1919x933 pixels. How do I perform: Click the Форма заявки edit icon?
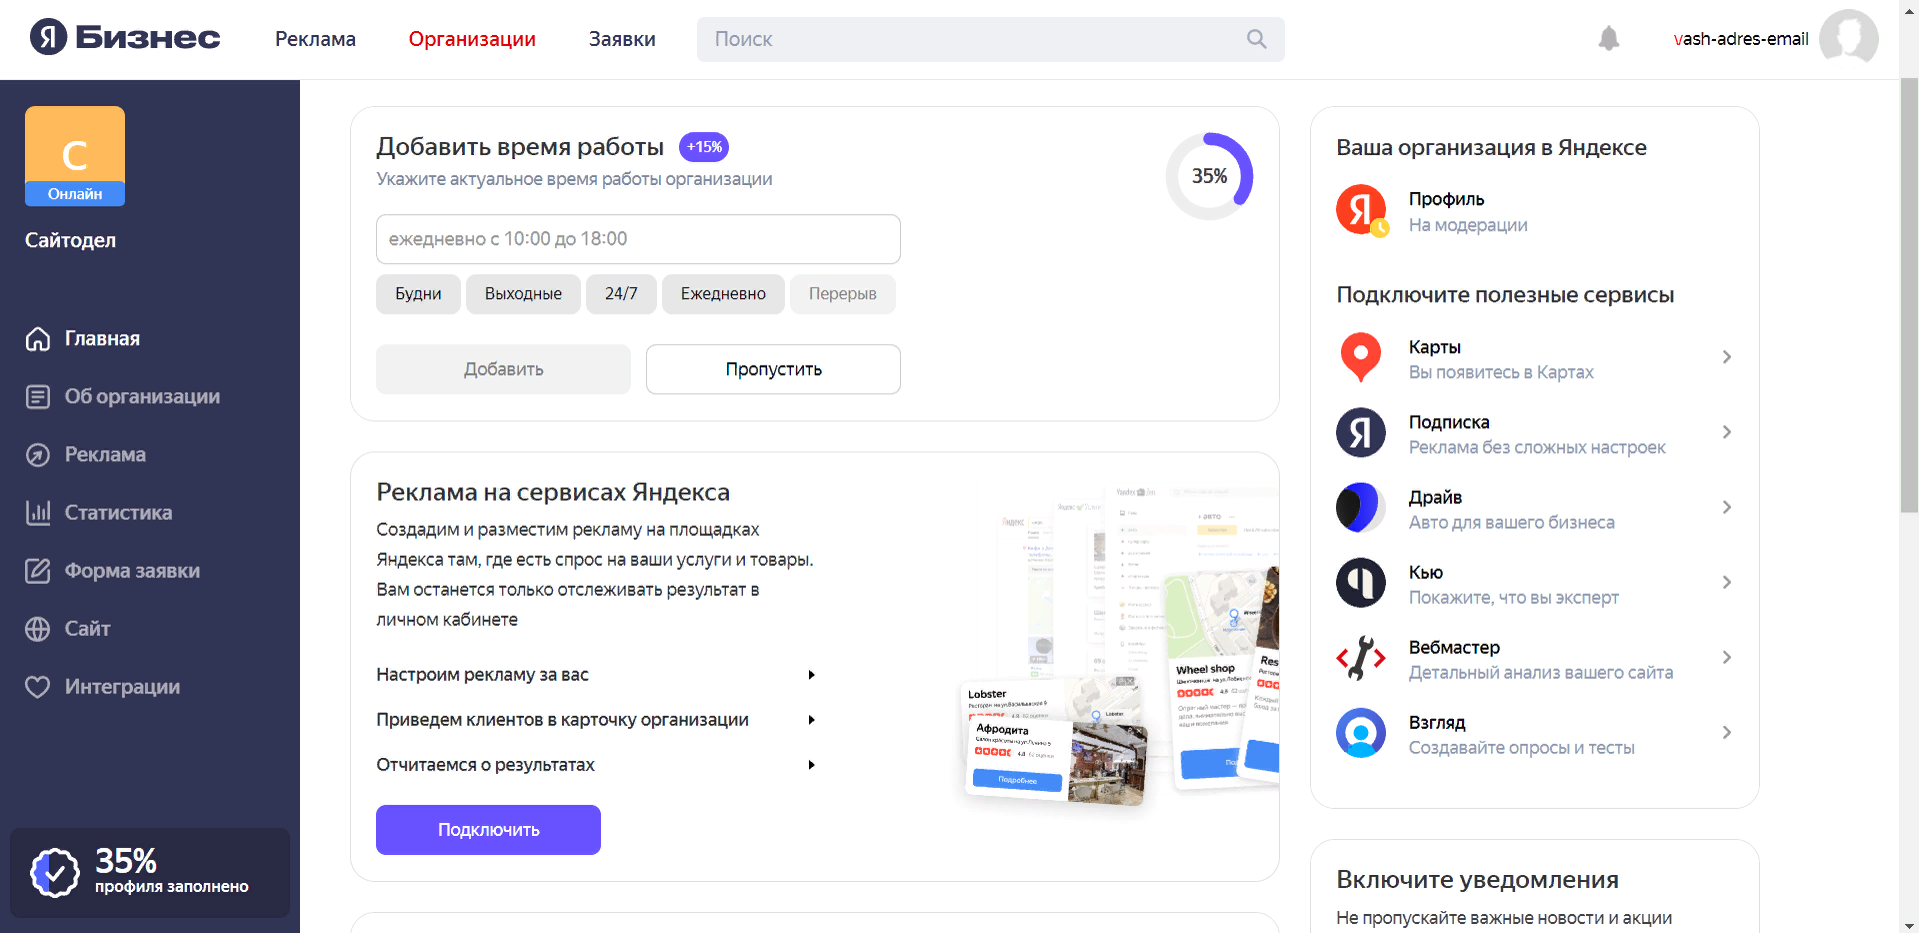point(38,571)
